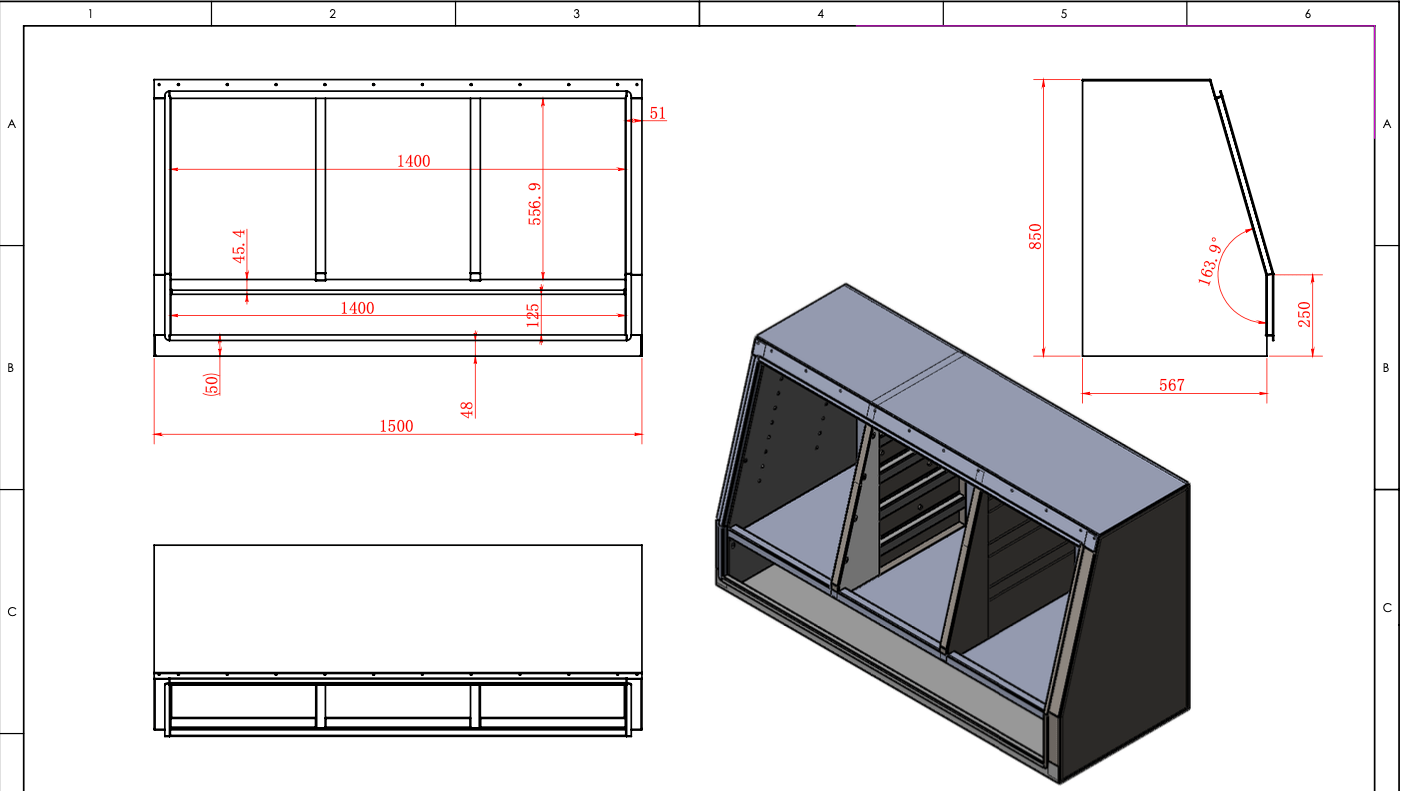The height and width of the screenshot is (791, 1401).
Task: Select the 163.9° angle dimension
Action: (1210, 264)
